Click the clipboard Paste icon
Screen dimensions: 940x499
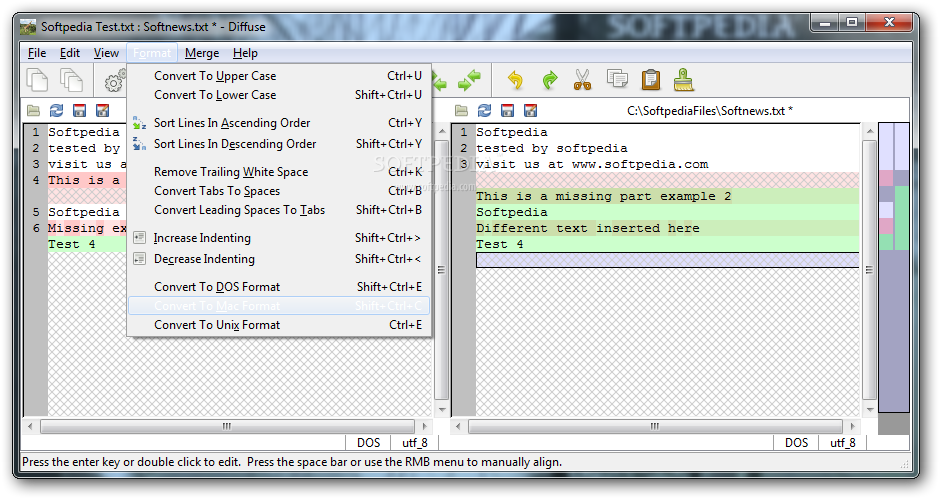coord(650,80)
